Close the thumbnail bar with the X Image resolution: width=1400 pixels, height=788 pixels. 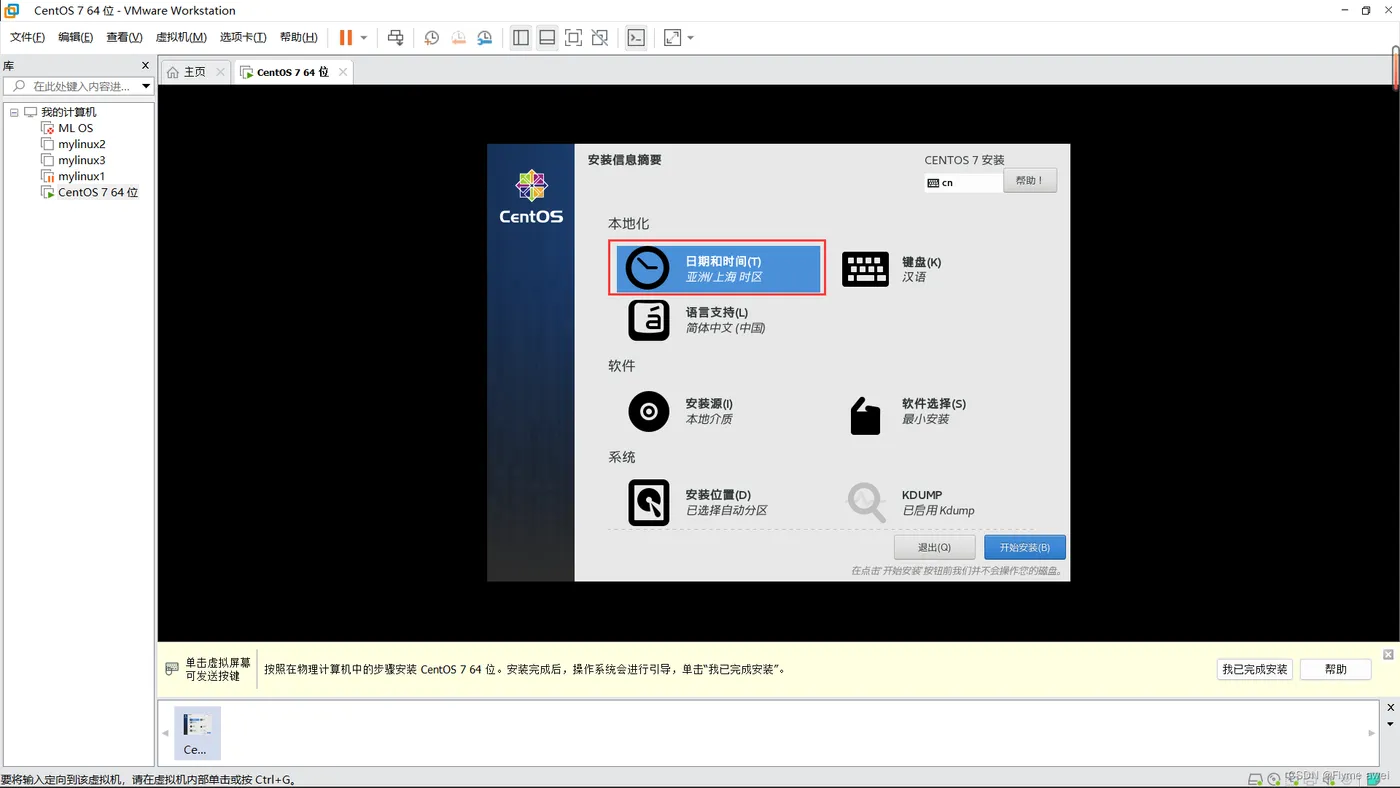[1388, 708]
